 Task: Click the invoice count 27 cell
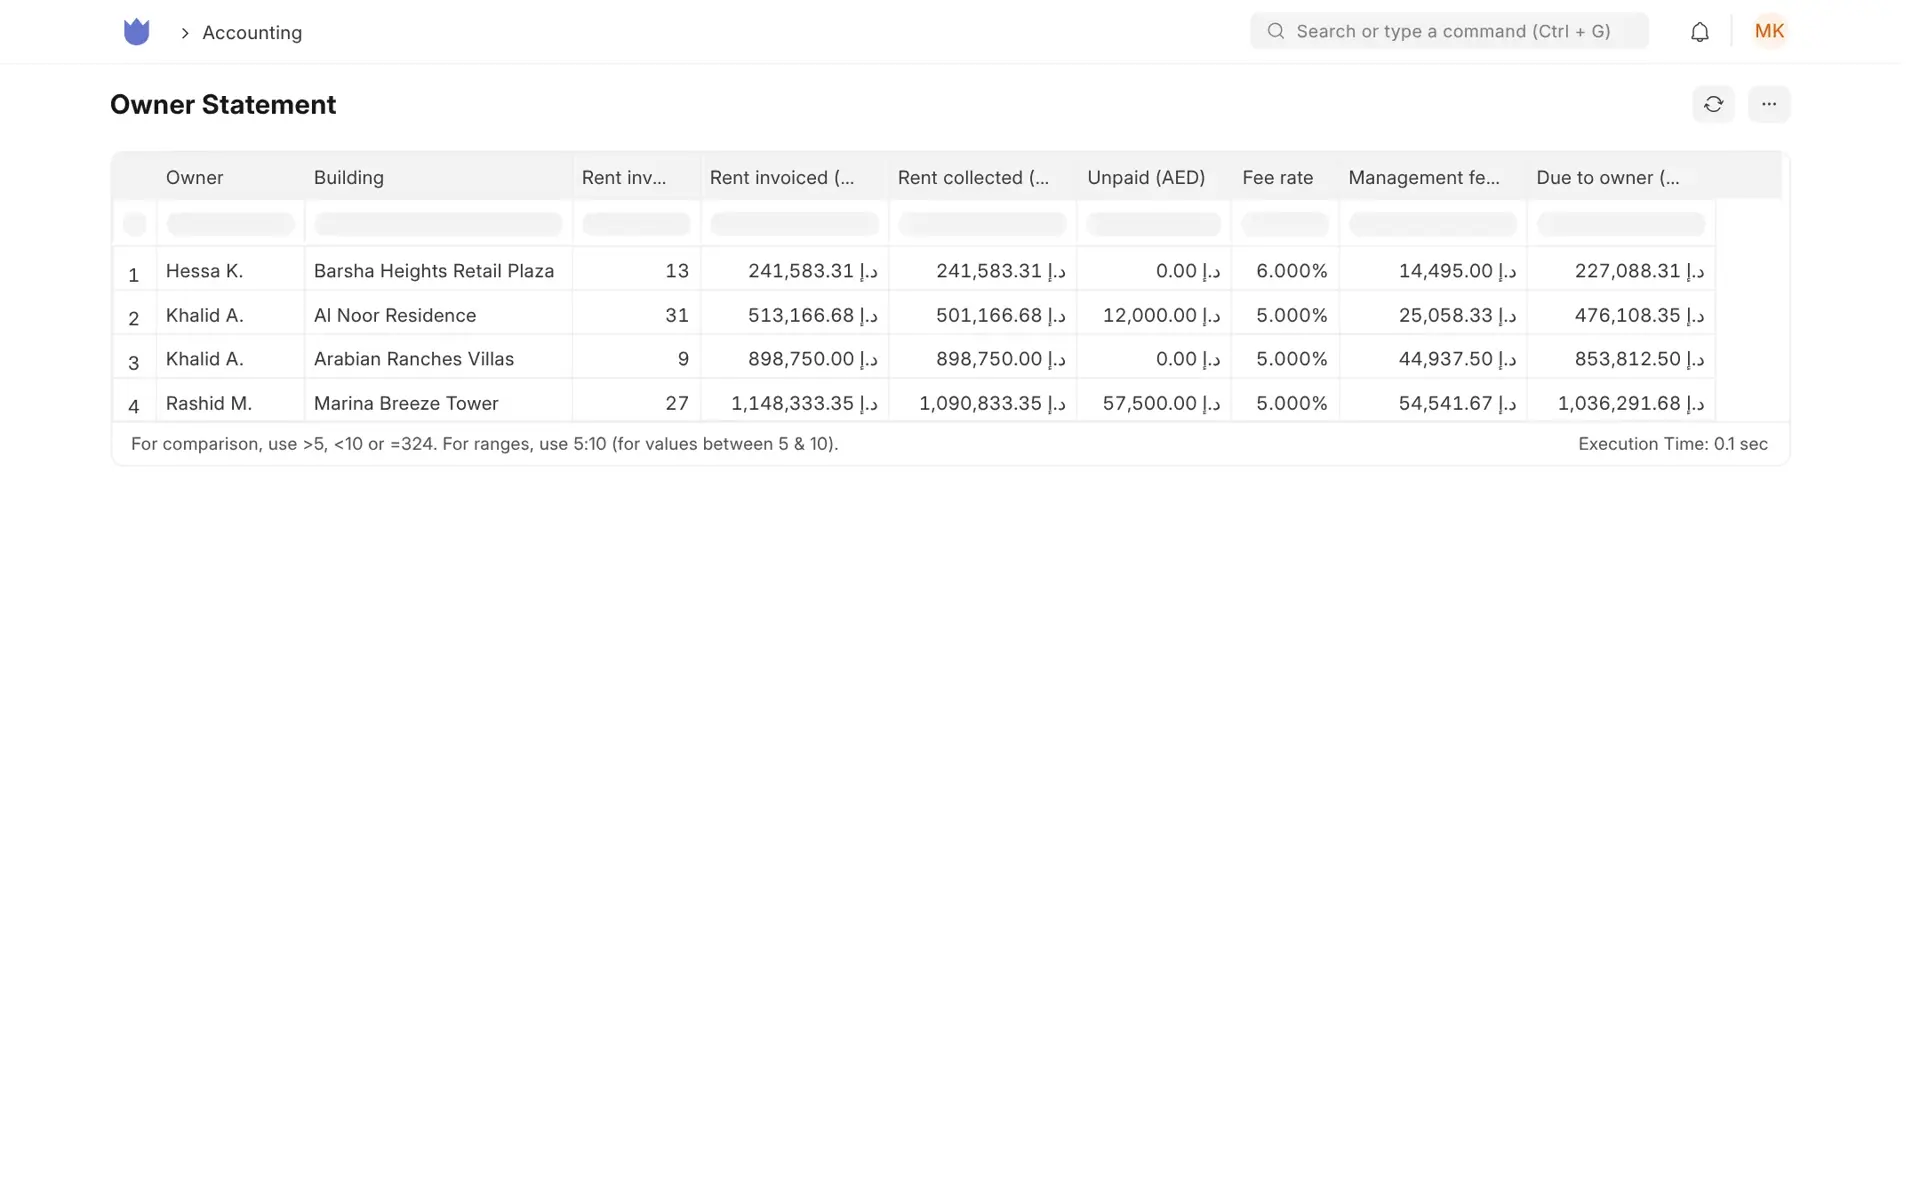pos(636,403)
